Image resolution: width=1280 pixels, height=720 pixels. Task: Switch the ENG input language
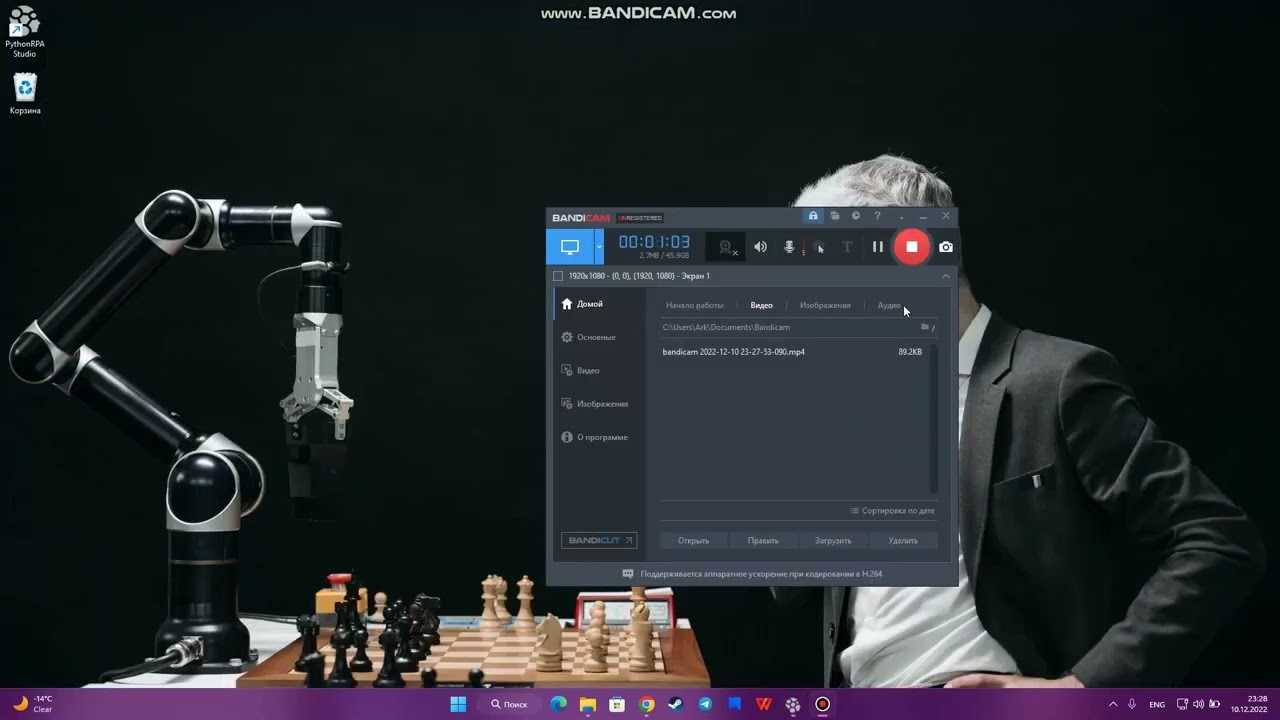point(1157,704)
